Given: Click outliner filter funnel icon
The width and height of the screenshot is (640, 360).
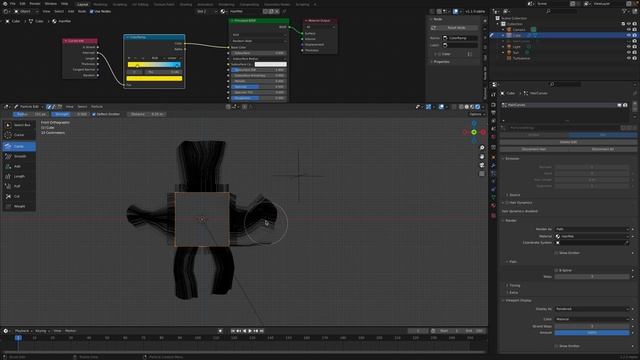Looking at the screenshot, I should click(x=625, y=11).
